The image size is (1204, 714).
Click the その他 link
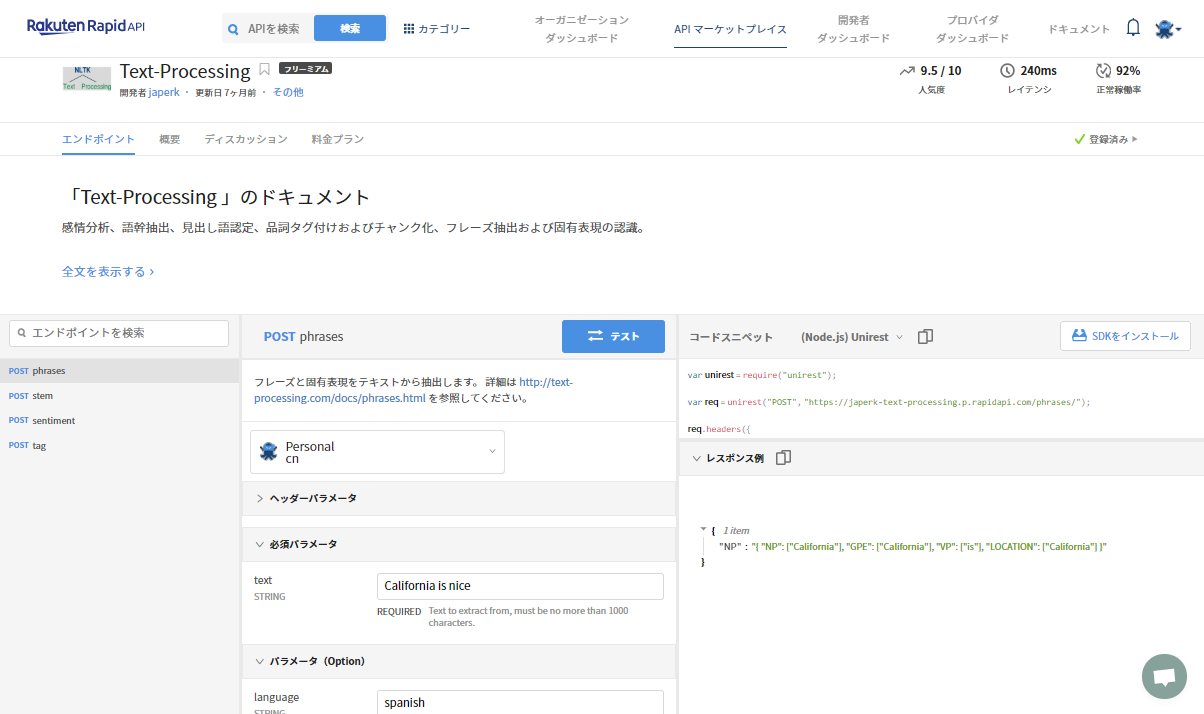288,92
